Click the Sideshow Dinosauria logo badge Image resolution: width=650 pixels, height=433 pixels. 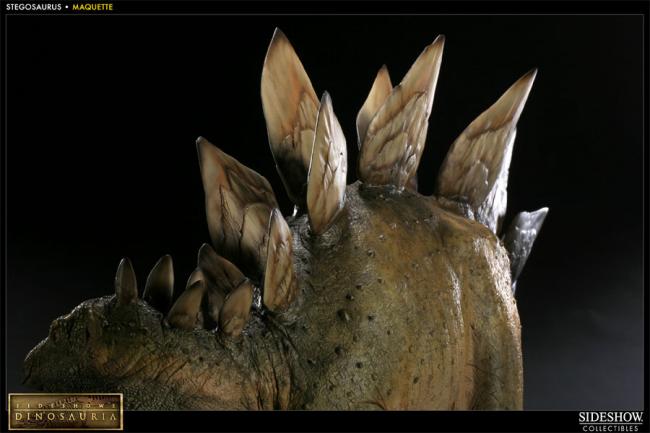coord(65,410)
